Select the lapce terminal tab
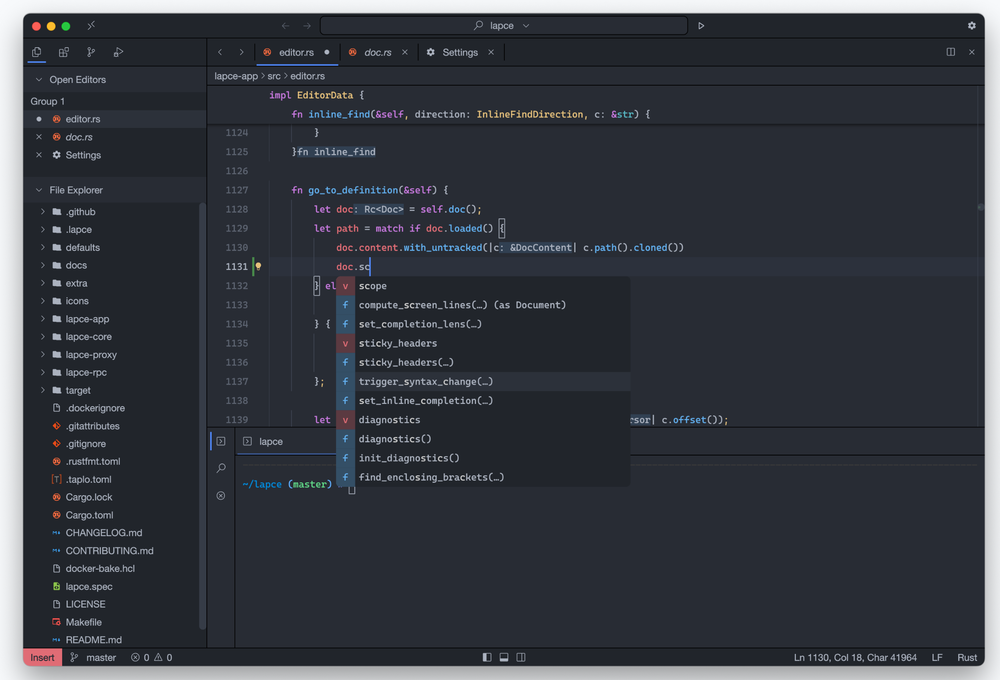The height and width of the screenshot is (680, 1000). [270, 441]
